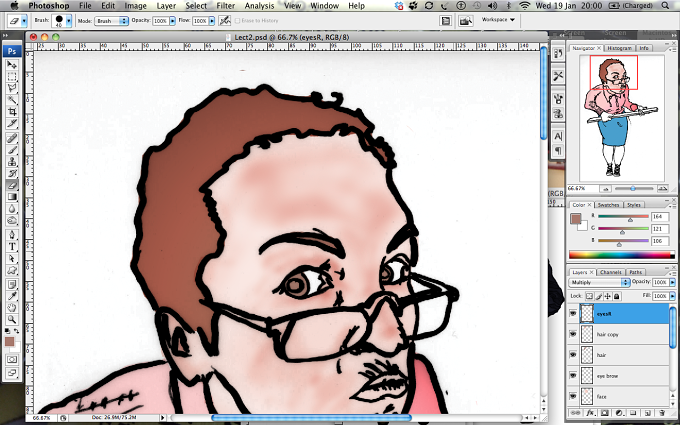Select the Hand tool
Screen dimensions: 680x425
[12, 308]
